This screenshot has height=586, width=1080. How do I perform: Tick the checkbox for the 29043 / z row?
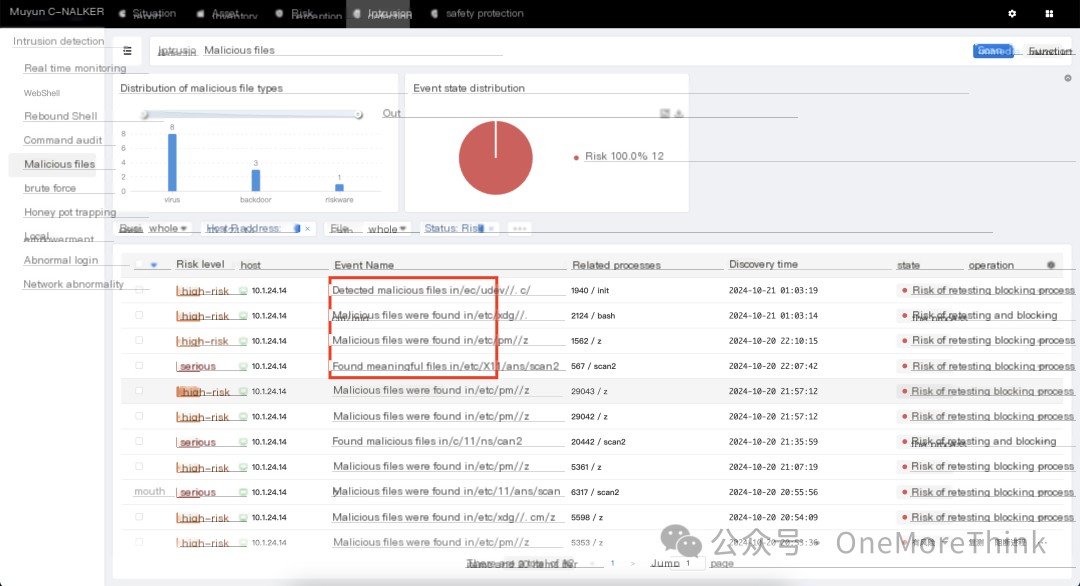pyautogui.click(x=139, y=390)
